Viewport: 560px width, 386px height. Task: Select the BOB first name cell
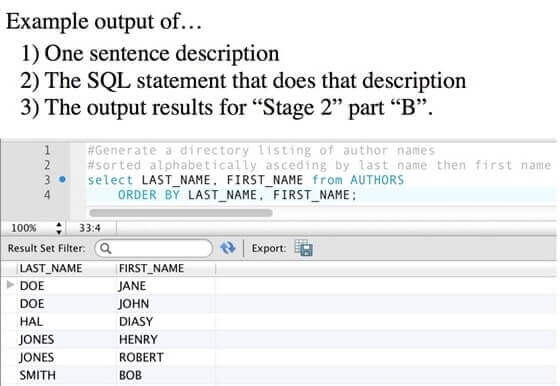130,375
